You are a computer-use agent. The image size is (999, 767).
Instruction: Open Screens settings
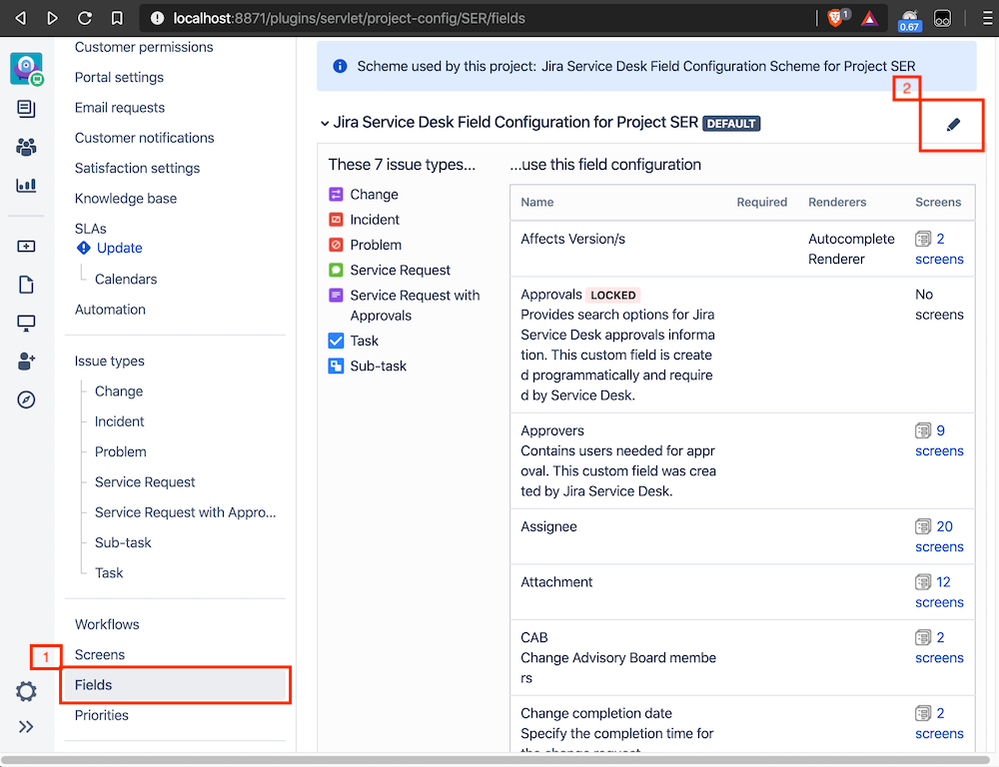point(99,655)
